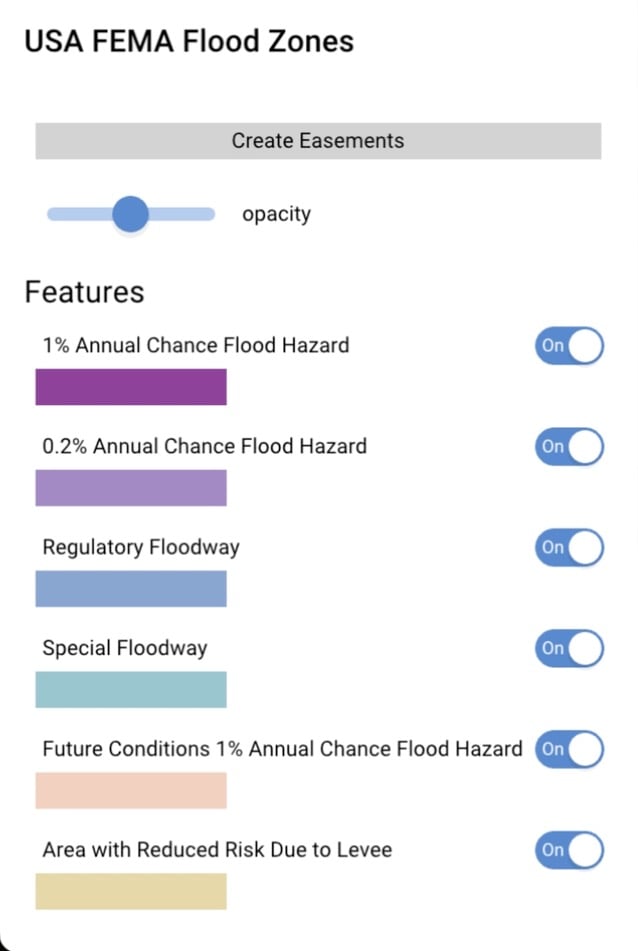Toggle off the Regulatory Floodway layer
This screenshot has width=638, height=951.
(569, 547)
